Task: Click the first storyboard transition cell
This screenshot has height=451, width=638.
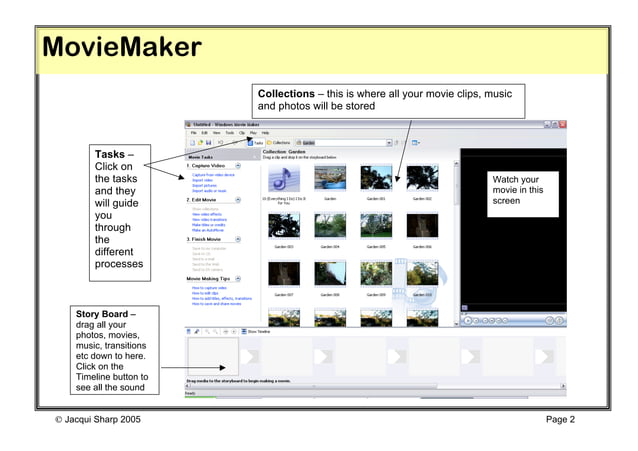Action: (249, 357)
